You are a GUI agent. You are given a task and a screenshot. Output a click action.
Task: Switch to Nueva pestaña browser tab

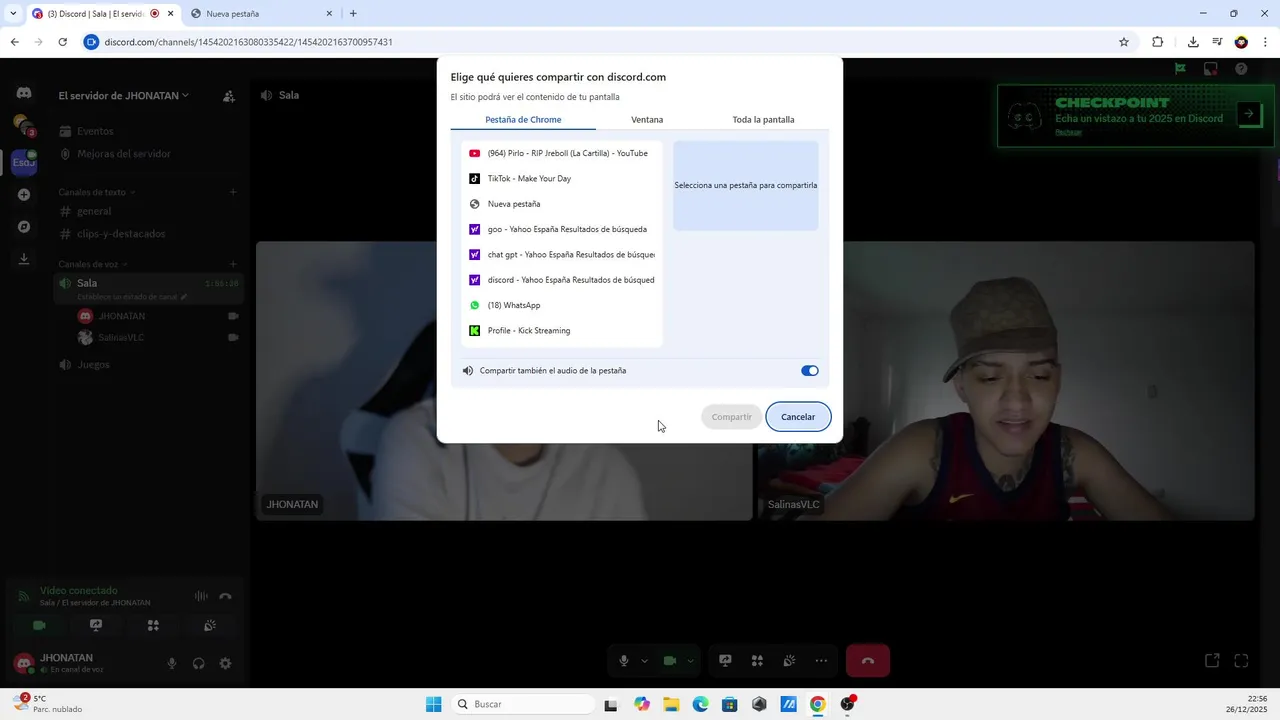(x=262, y=14)
